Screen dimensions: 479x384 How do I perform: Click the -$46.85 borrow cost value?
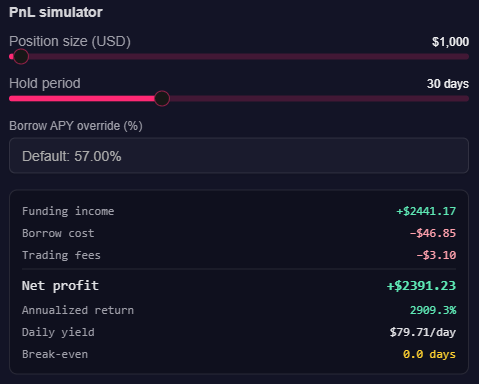[x=433, y=233]
